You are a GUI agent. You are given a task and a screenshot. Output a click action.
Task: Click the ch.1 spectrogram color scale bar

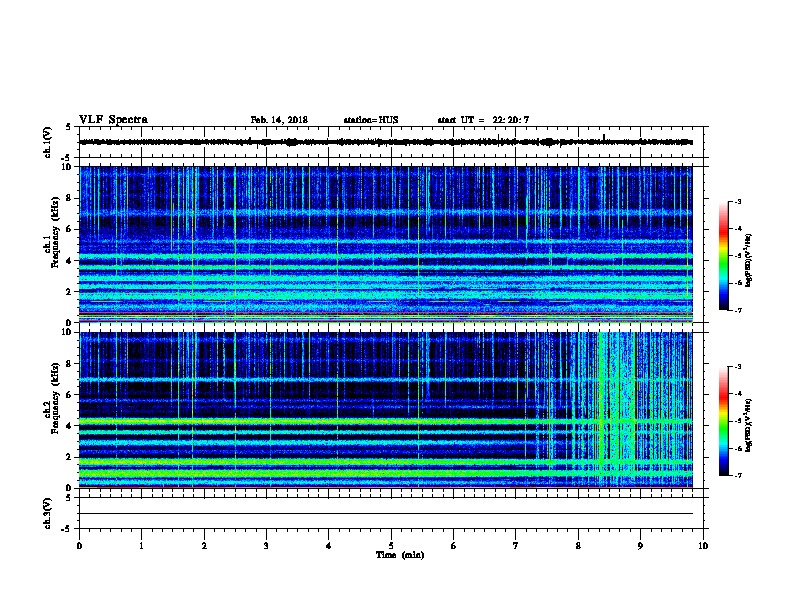(x=724, y=256)
